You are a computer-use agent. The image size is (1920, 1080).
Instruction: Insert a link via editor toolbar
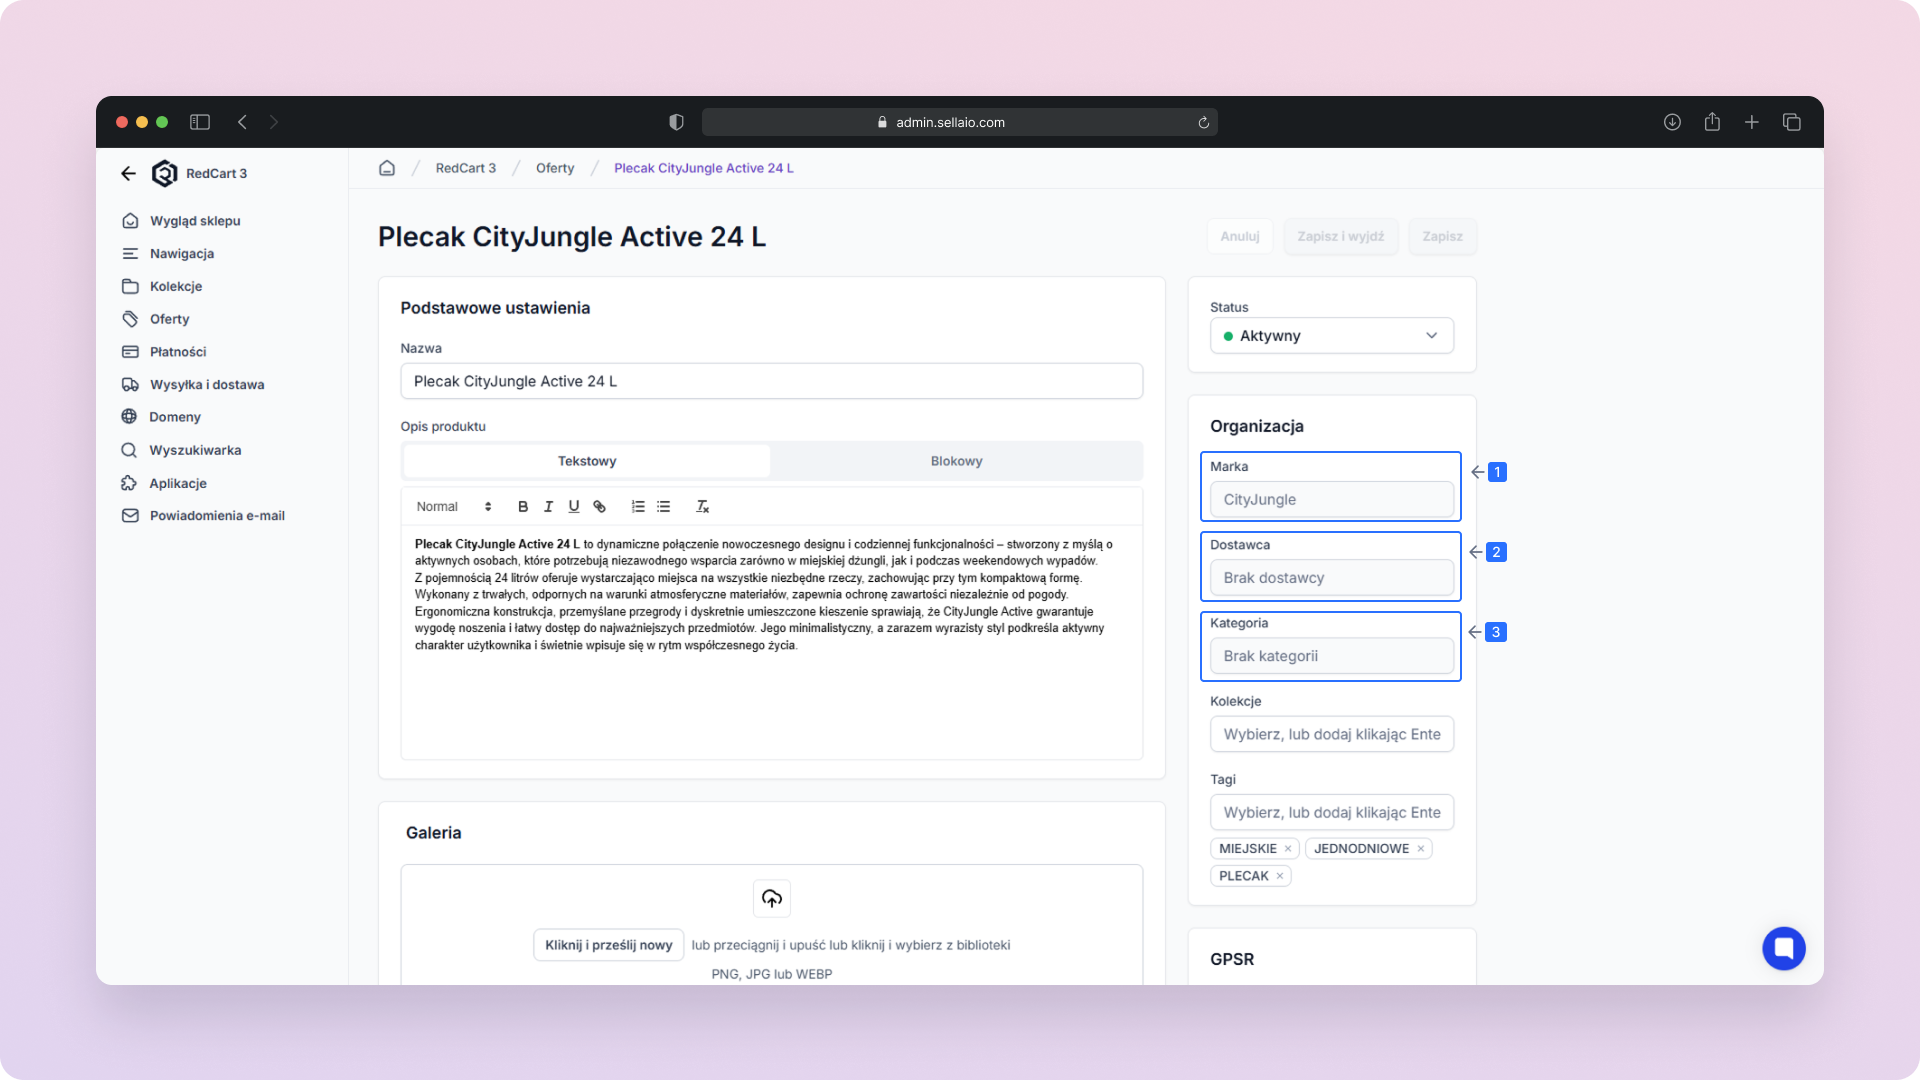tap(600, 507)
